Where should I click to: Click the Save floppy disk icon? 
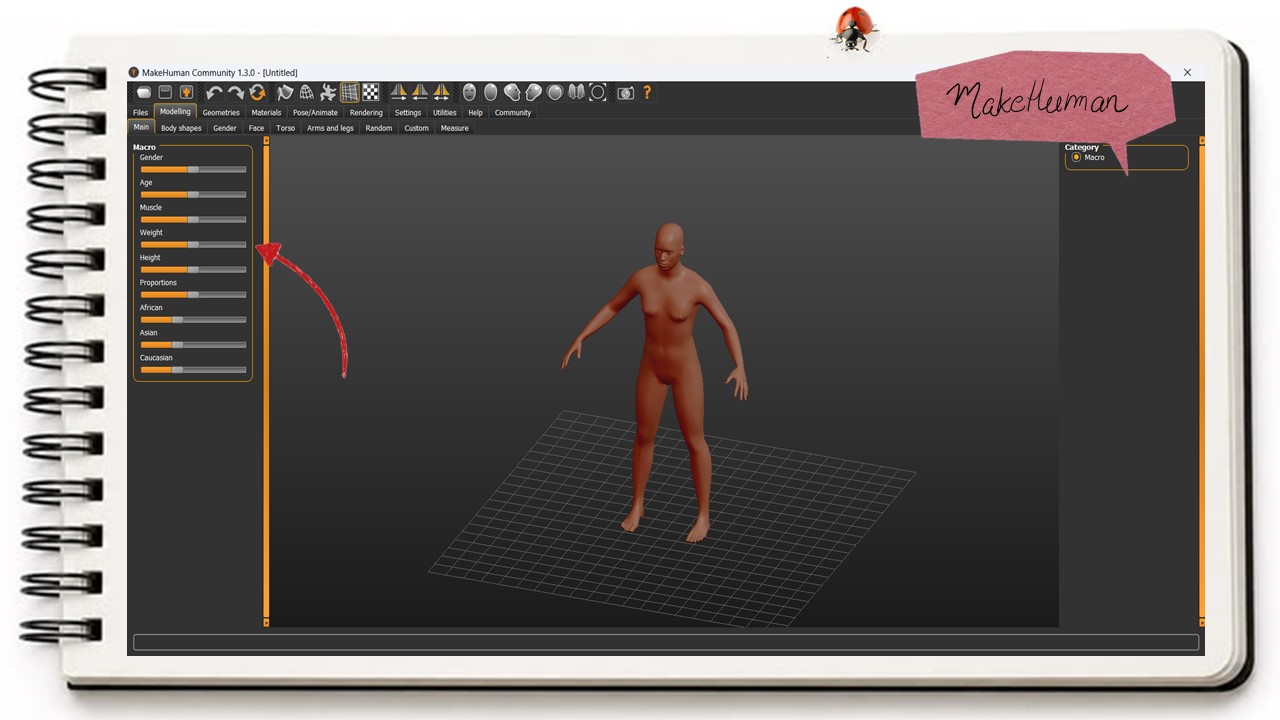[x=166, y=93]
